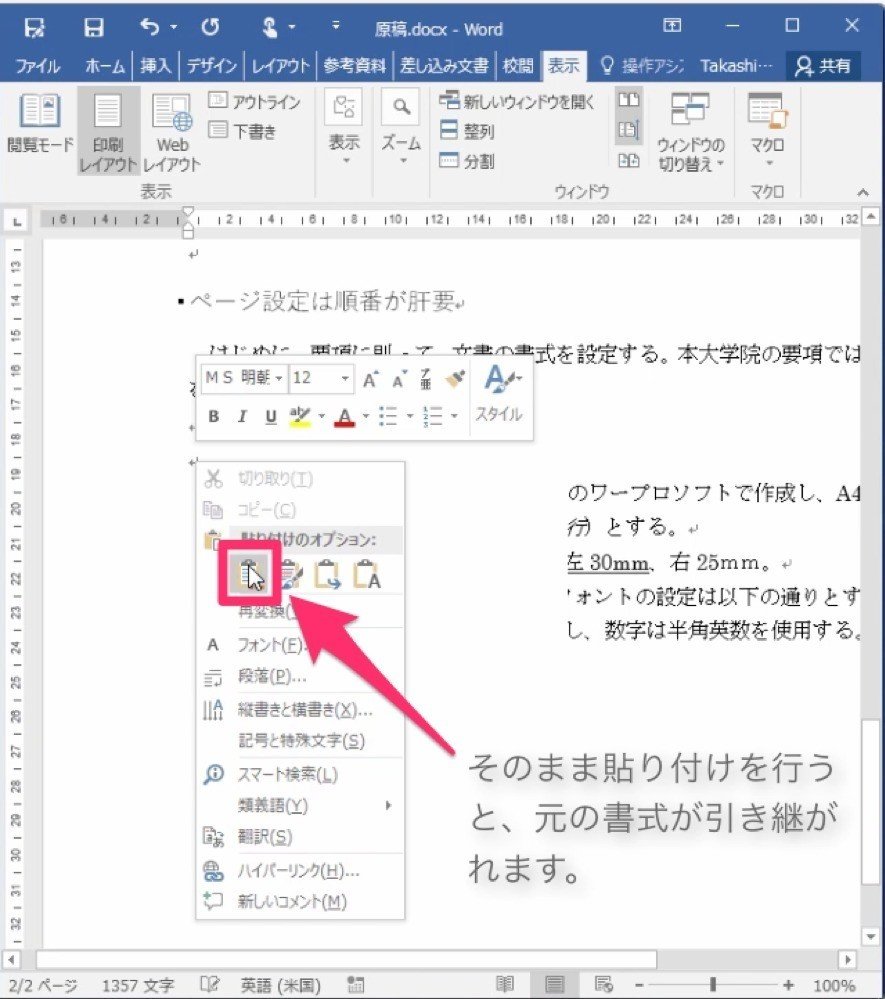Click the Undo arrow icon

point(149,27)
